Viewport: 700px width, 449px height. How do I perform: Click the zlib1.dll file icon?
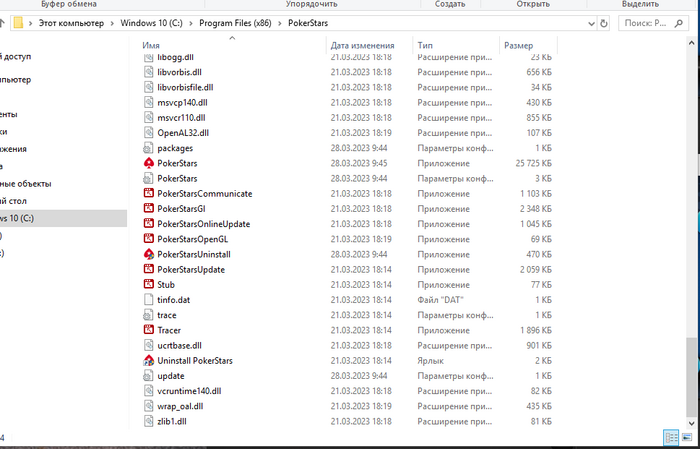(149, 421)
